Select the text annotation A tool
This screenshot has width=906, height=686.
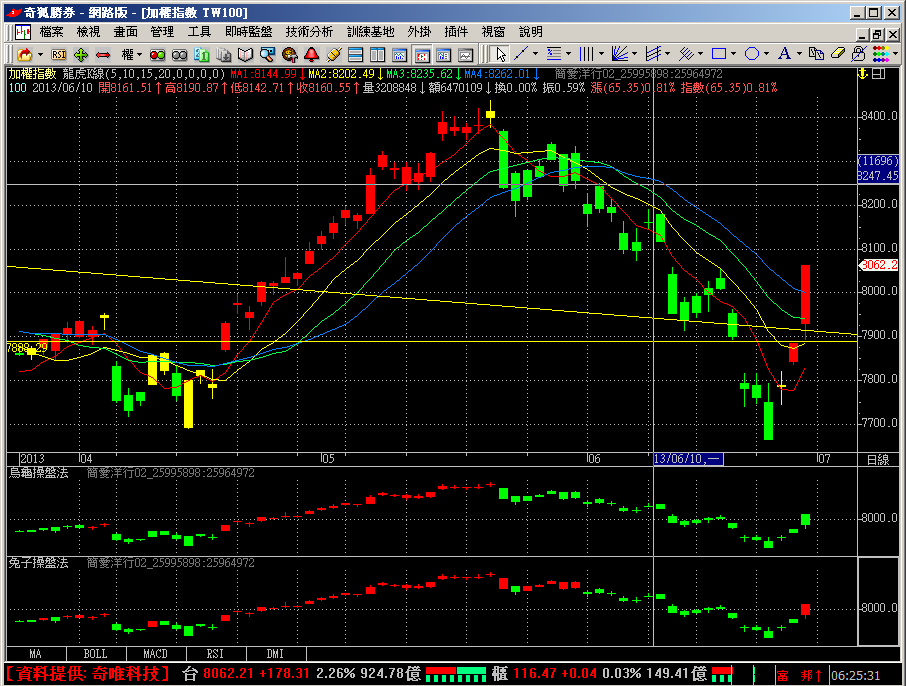pyautogui.click(x=784, y=54)
